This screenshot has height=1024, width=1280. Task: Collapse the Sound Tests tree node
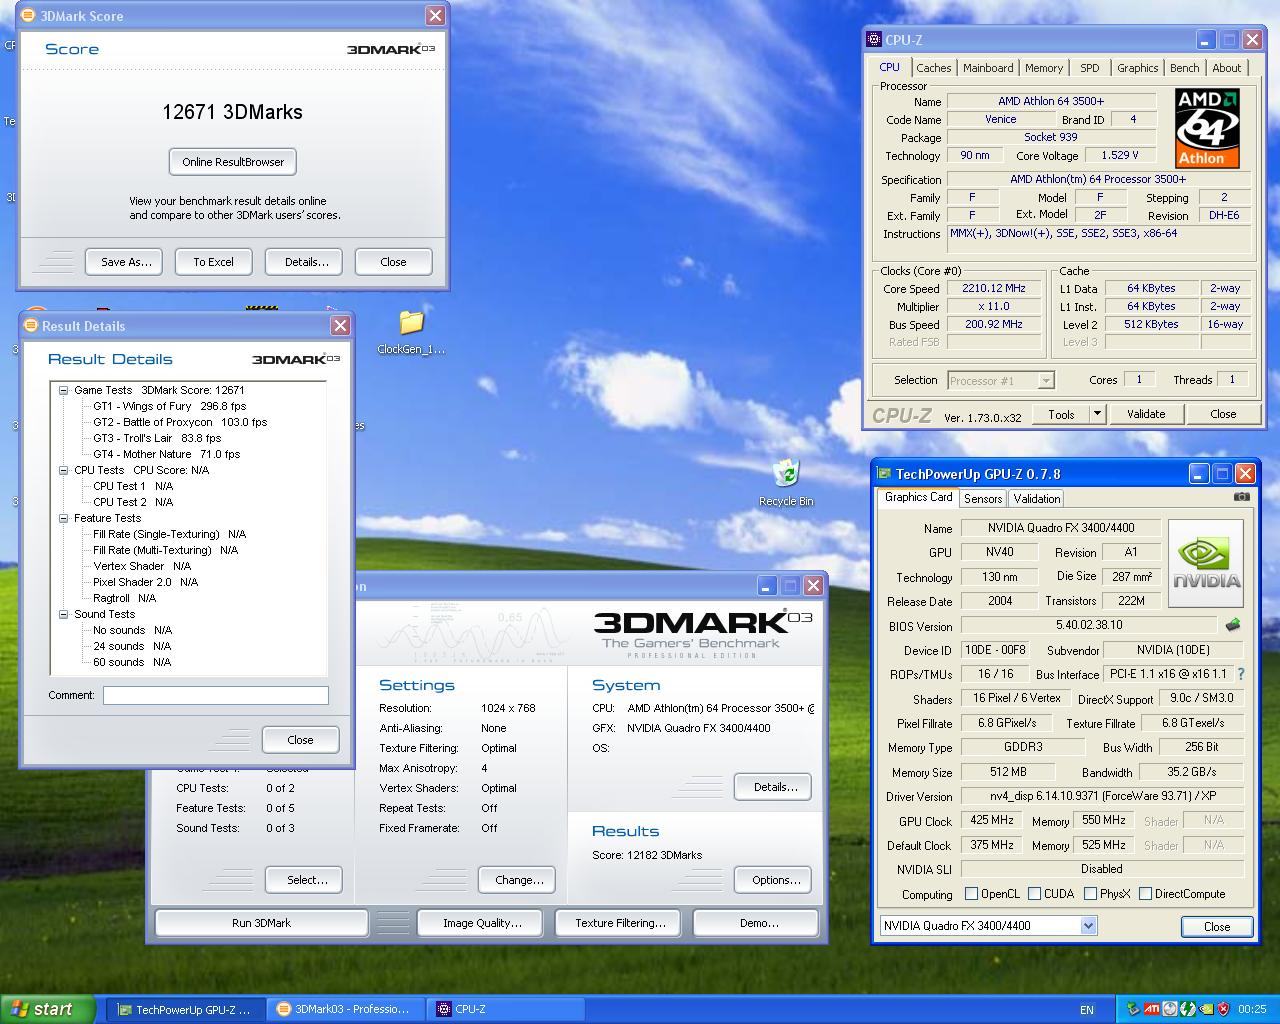(x=64, y=614)
